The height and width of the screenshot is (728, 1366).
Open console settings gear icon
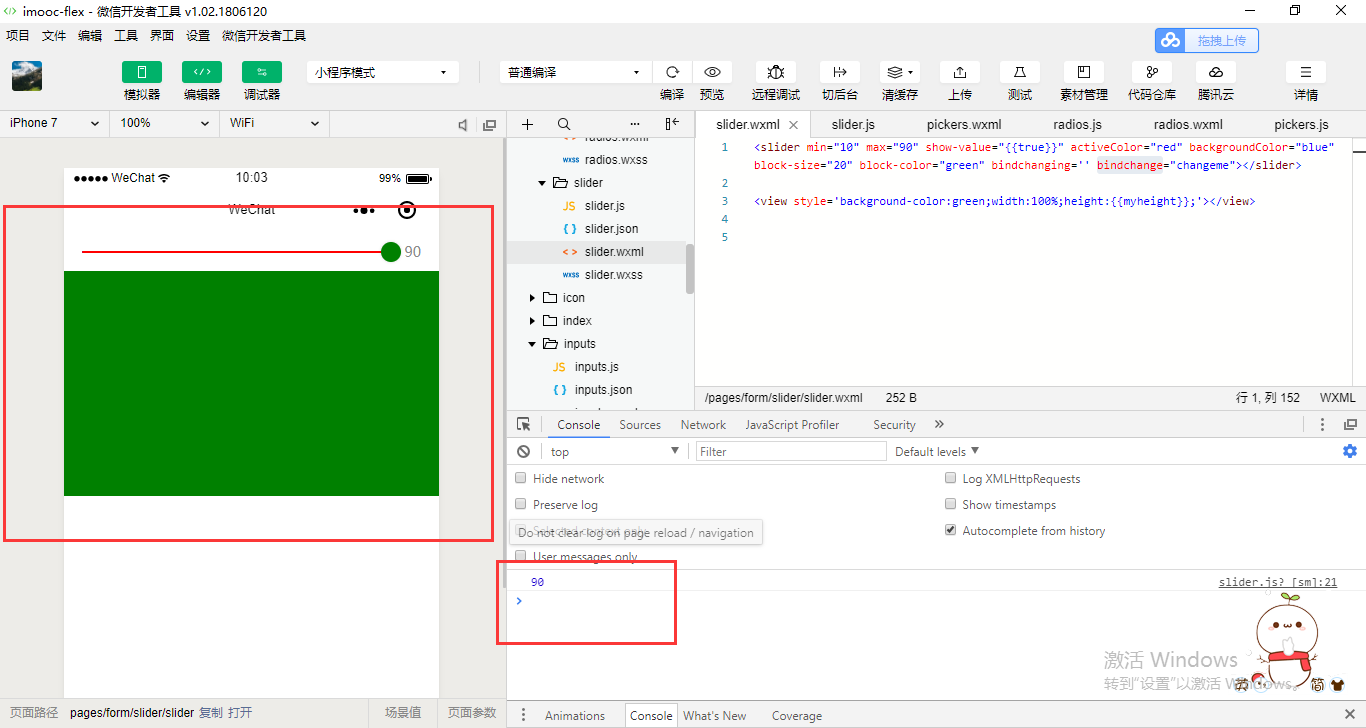(x=1350, y=451)
